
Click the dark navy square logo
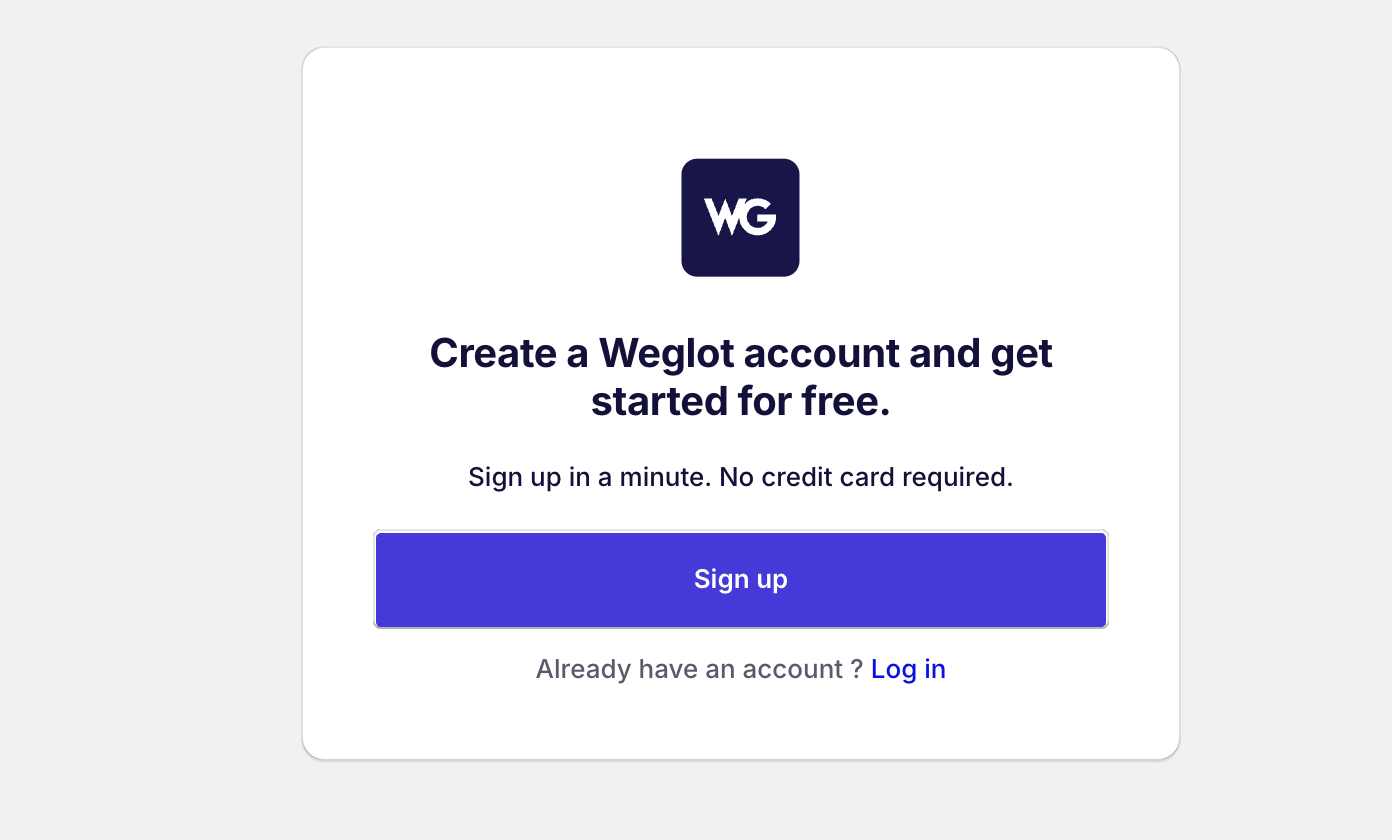click(740, 217)
